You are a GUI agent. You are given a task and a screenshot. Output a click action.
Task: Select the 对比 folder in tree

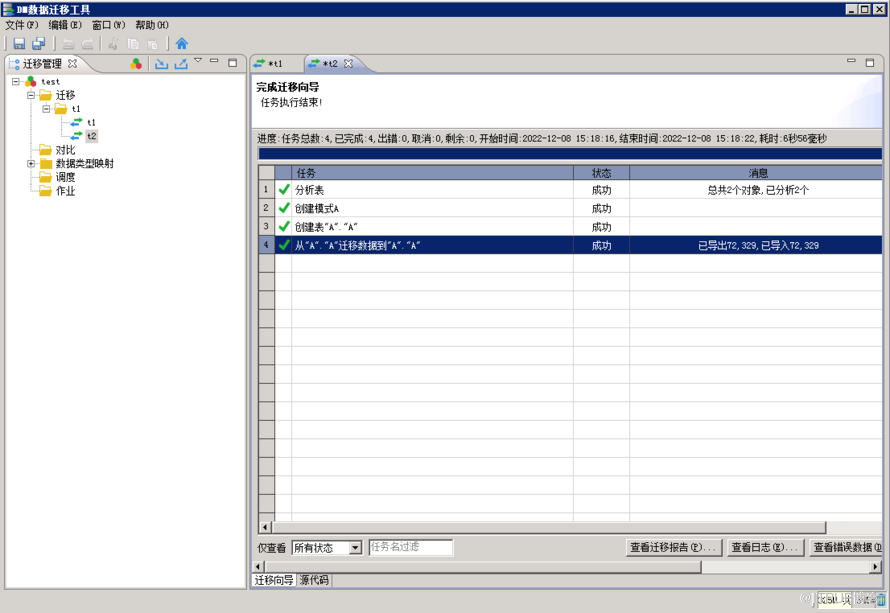pos(65,150)
